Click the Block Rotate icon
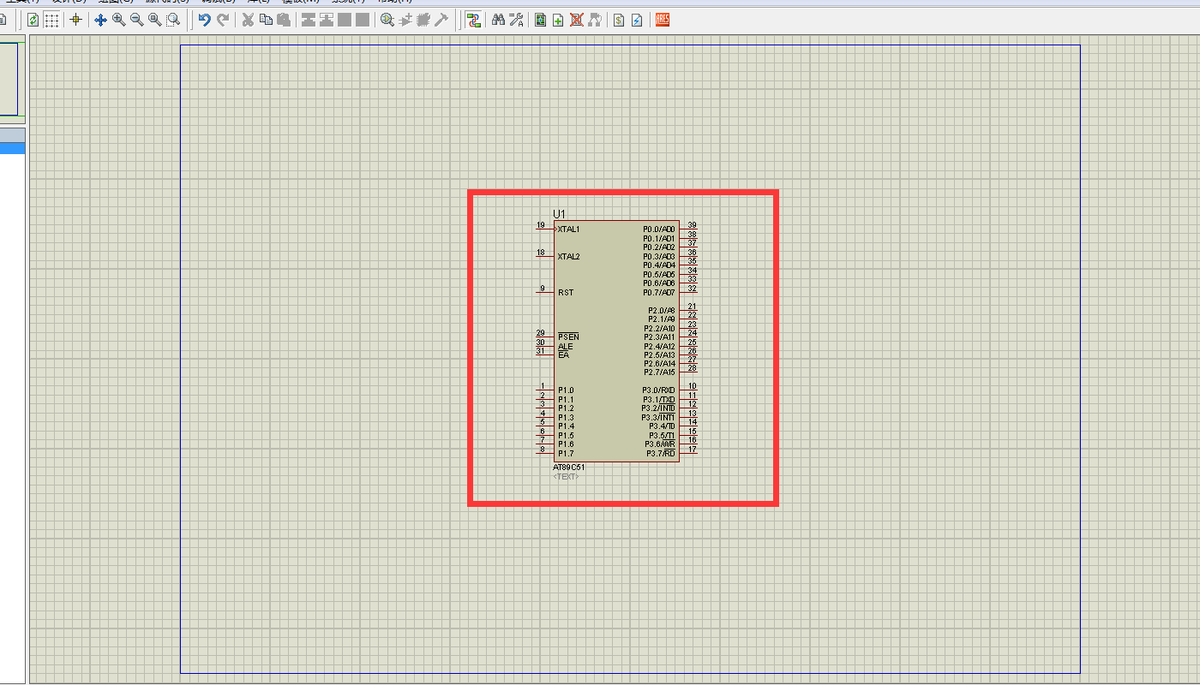 (x=345, y=19)
